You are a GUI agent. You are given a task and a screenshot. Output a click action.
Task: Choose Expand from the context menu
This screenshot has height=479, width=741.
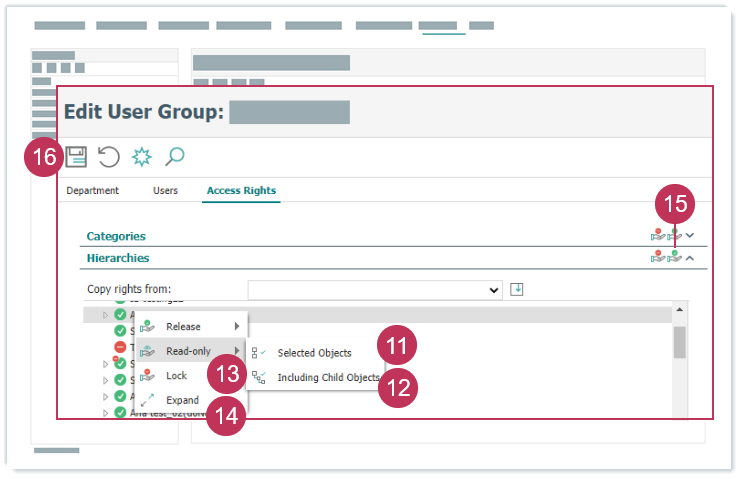182,400
